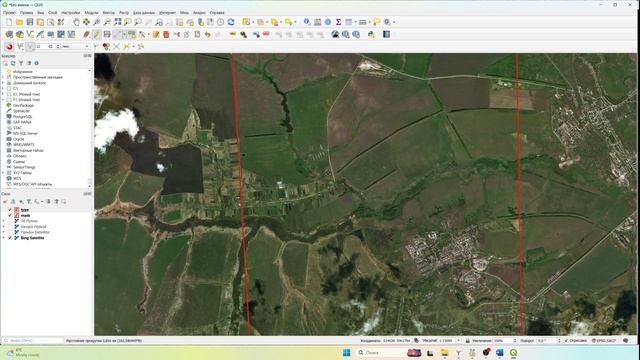Select the Zoom Out magnifier tool
The height and width of the screenshot is (360, 640).
107,22
